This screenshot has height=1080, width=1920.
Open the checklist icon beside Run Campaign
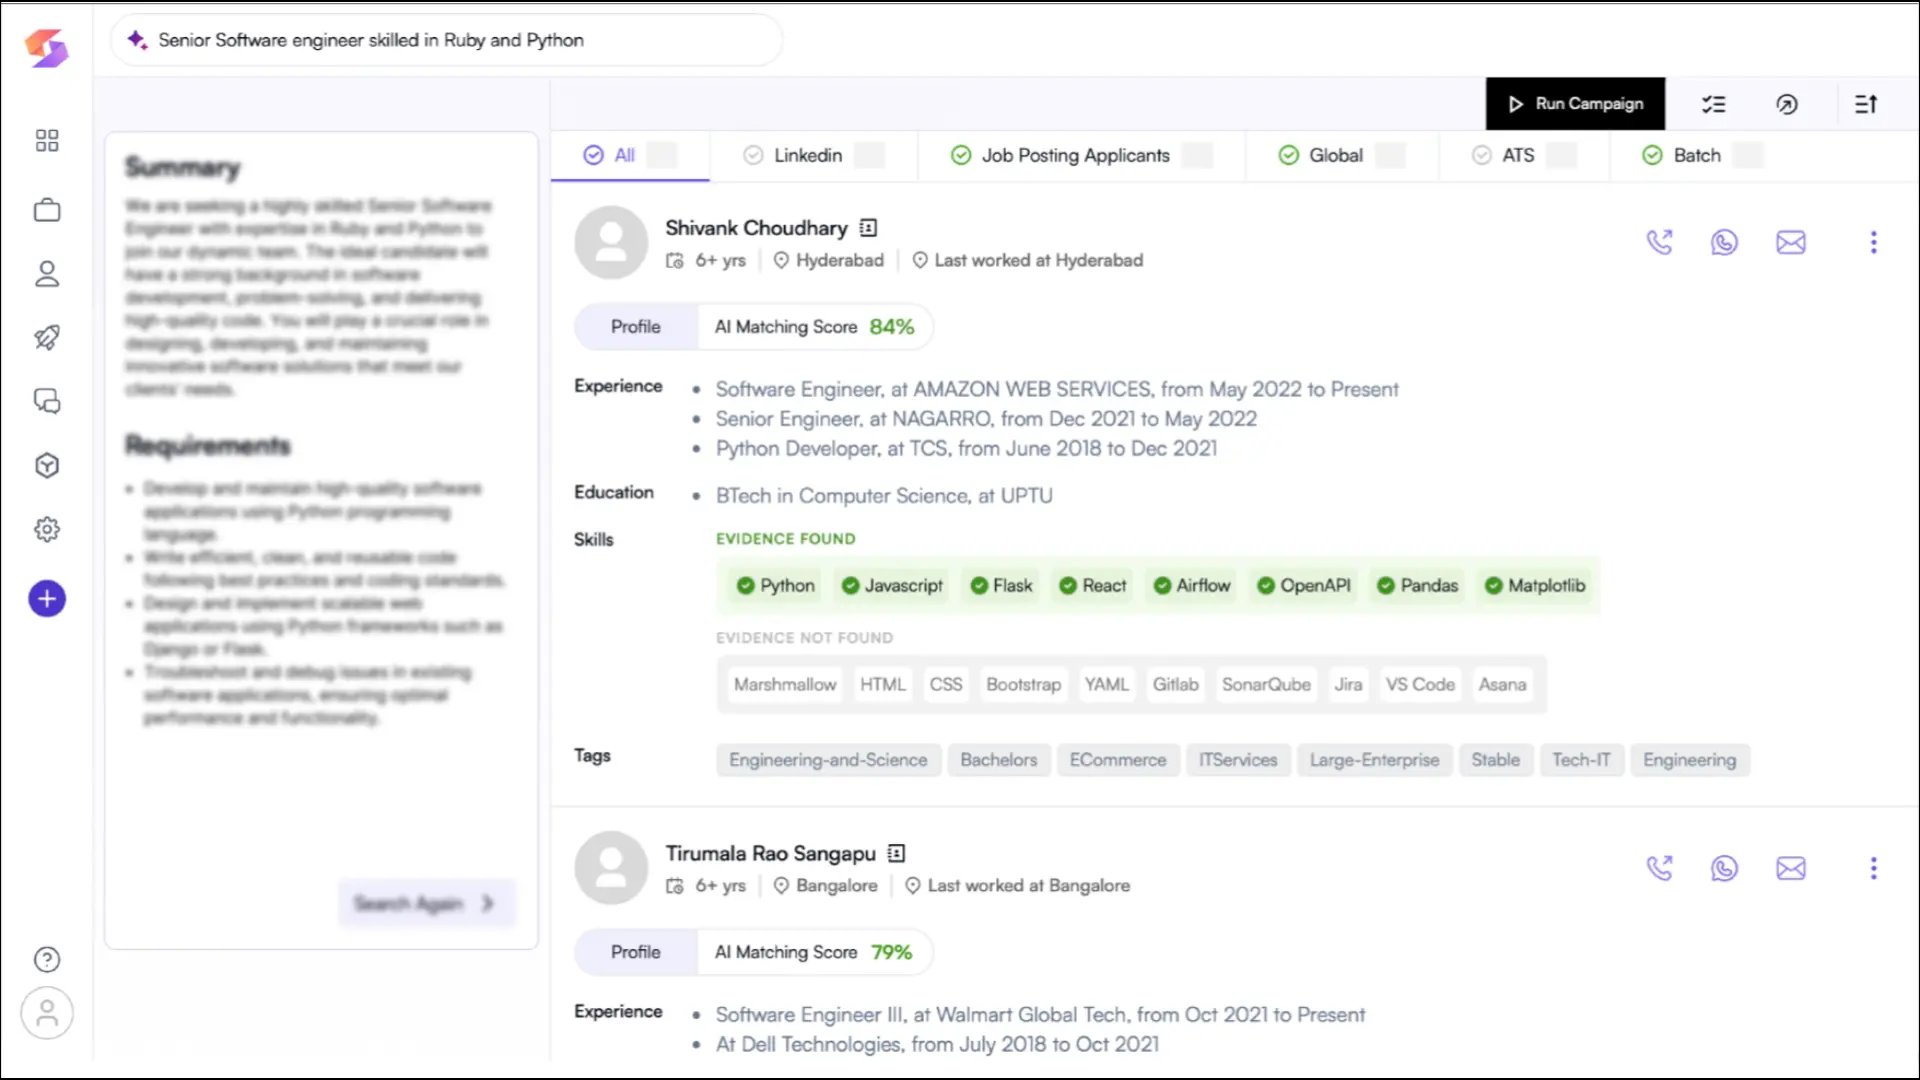click(1713, 104)
